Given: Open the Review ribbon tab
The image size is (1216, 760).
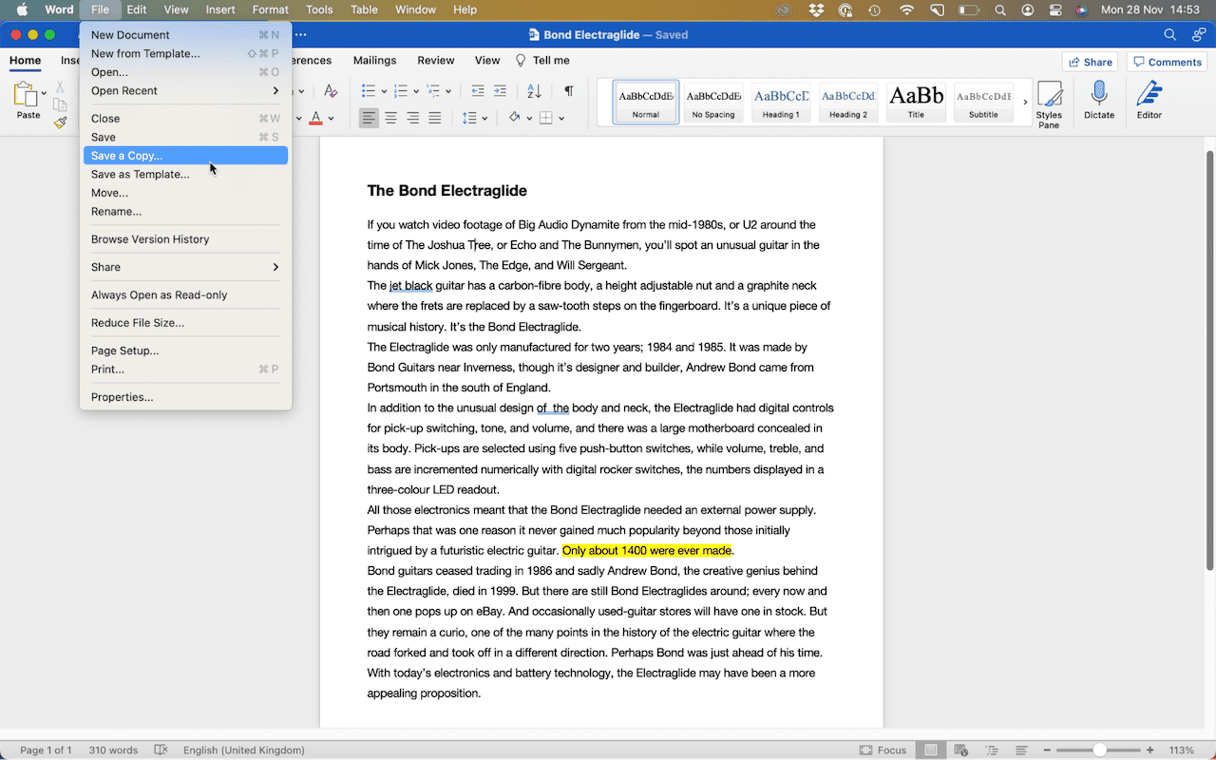Looking at the screenshot, I should [435, 61].
